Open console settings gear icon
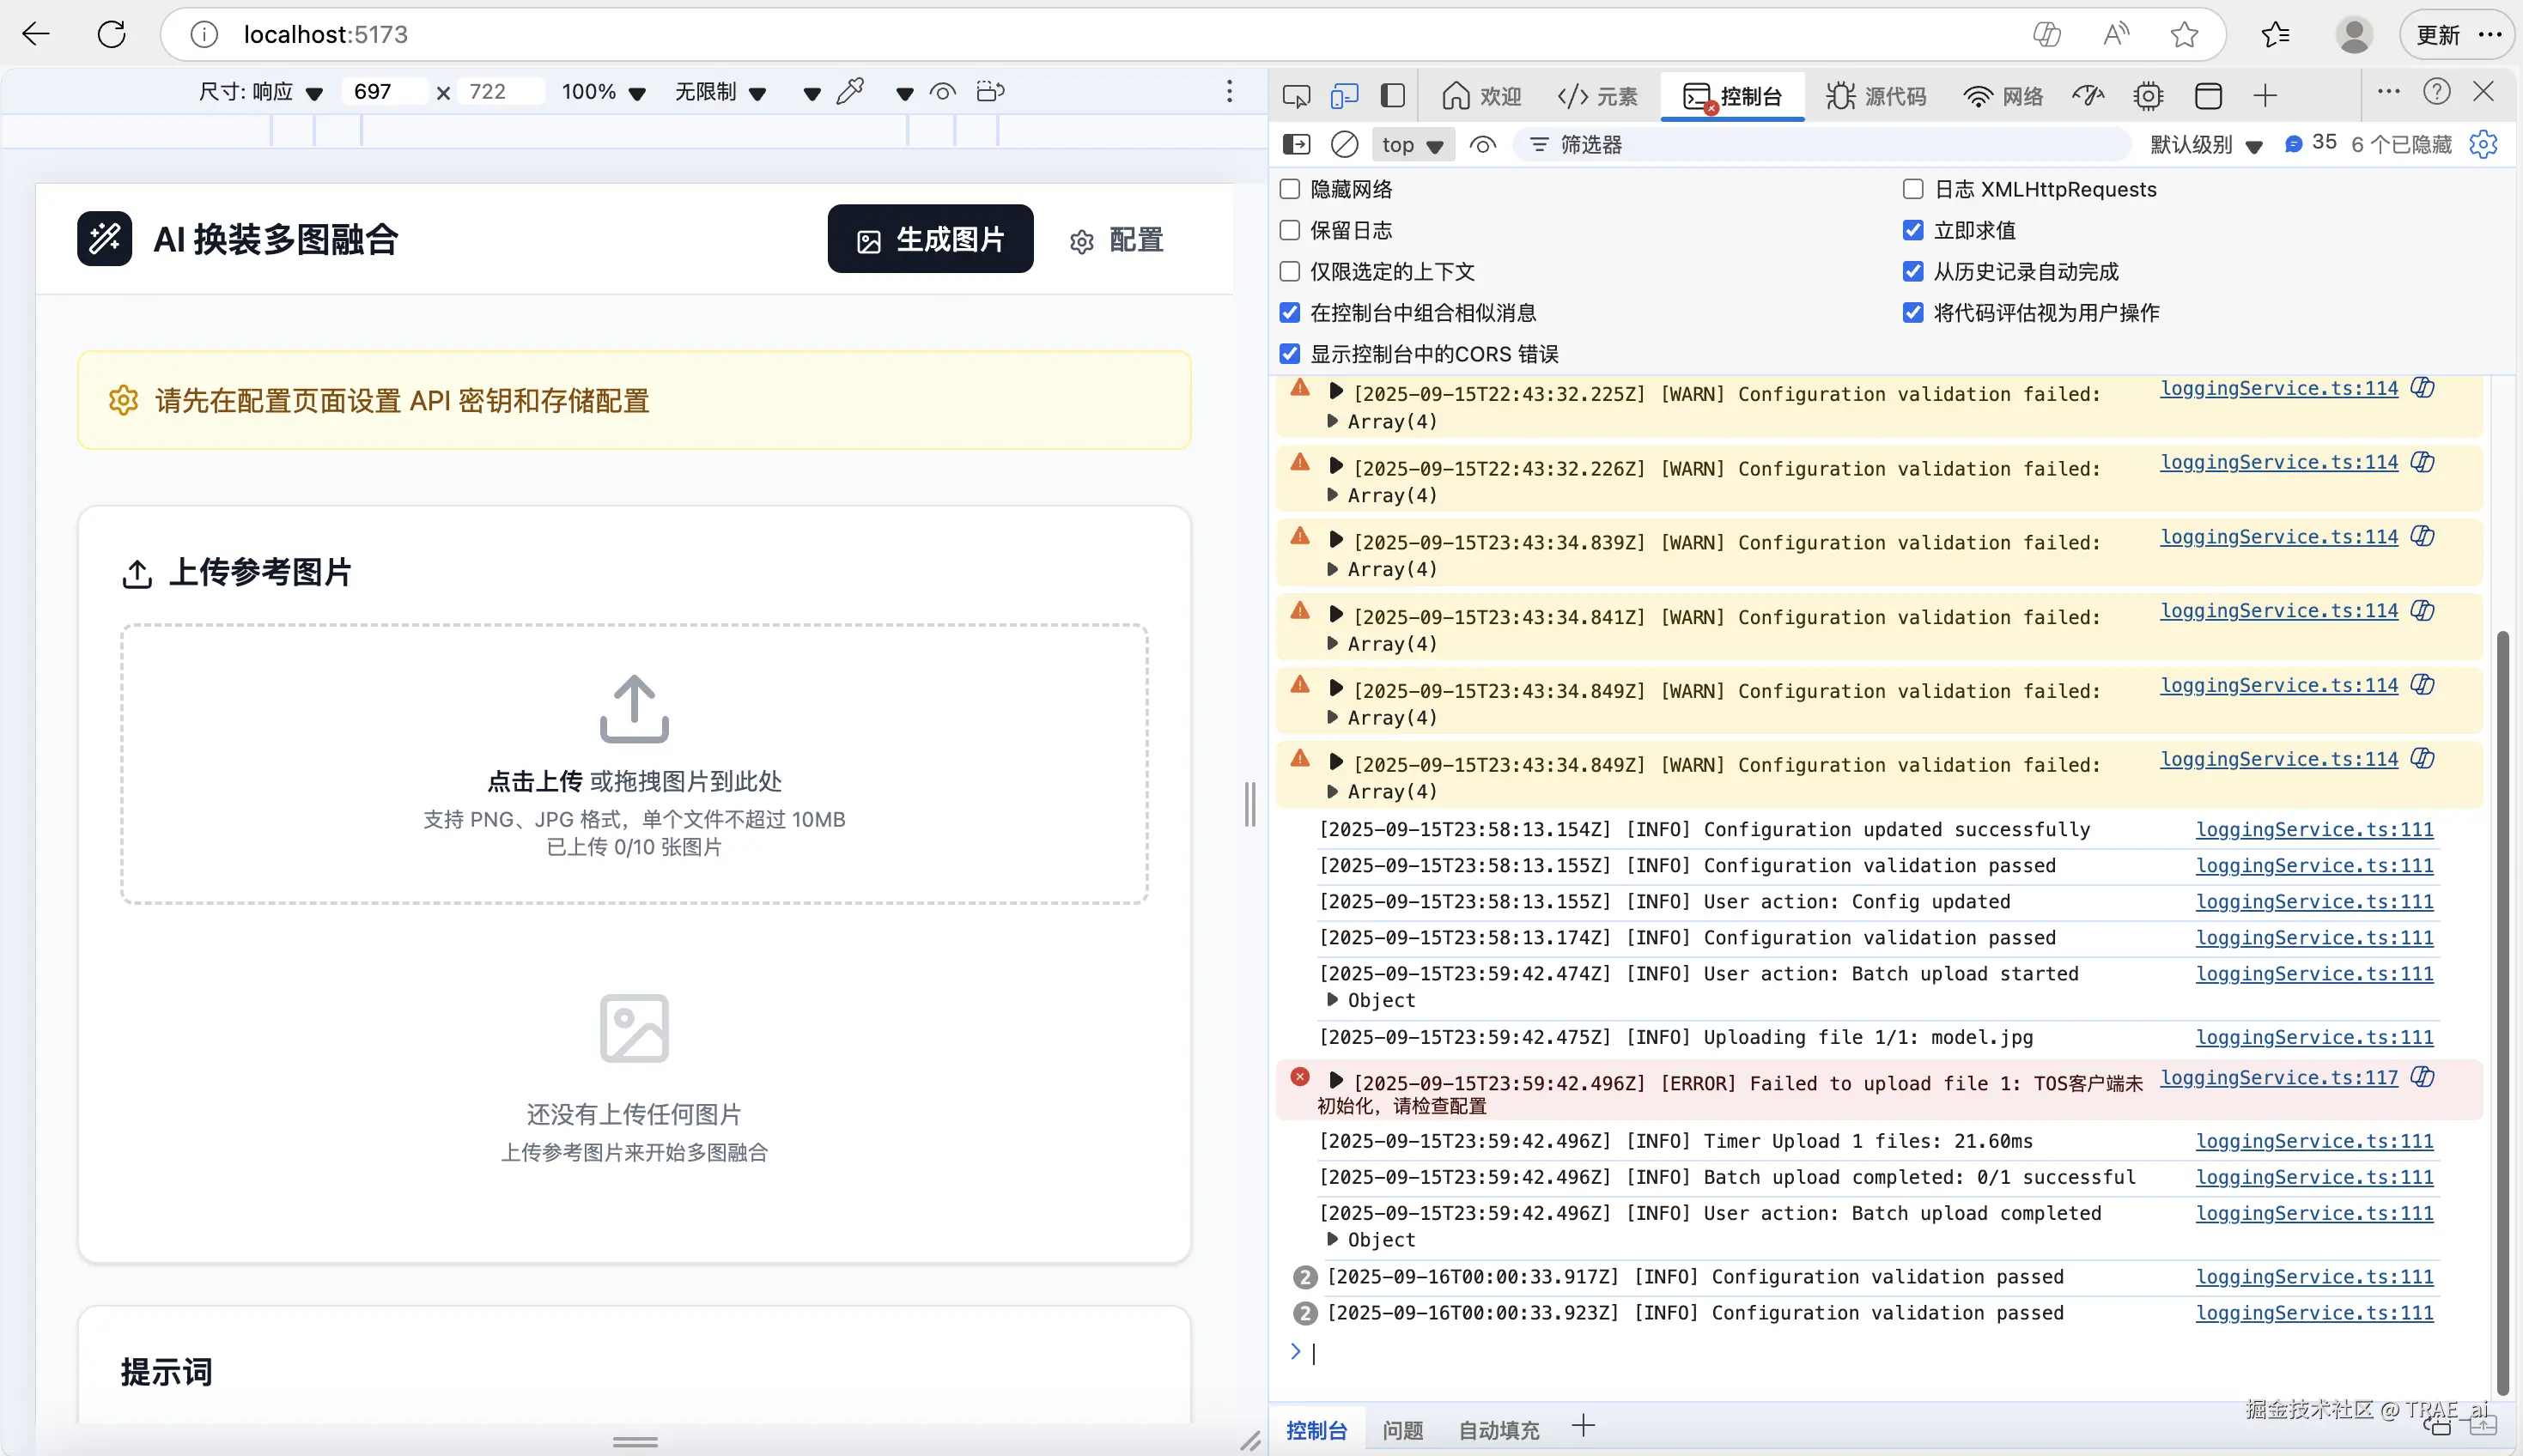Image resolution: width=2523 pixels, height=1456 pixels. 2483,144
